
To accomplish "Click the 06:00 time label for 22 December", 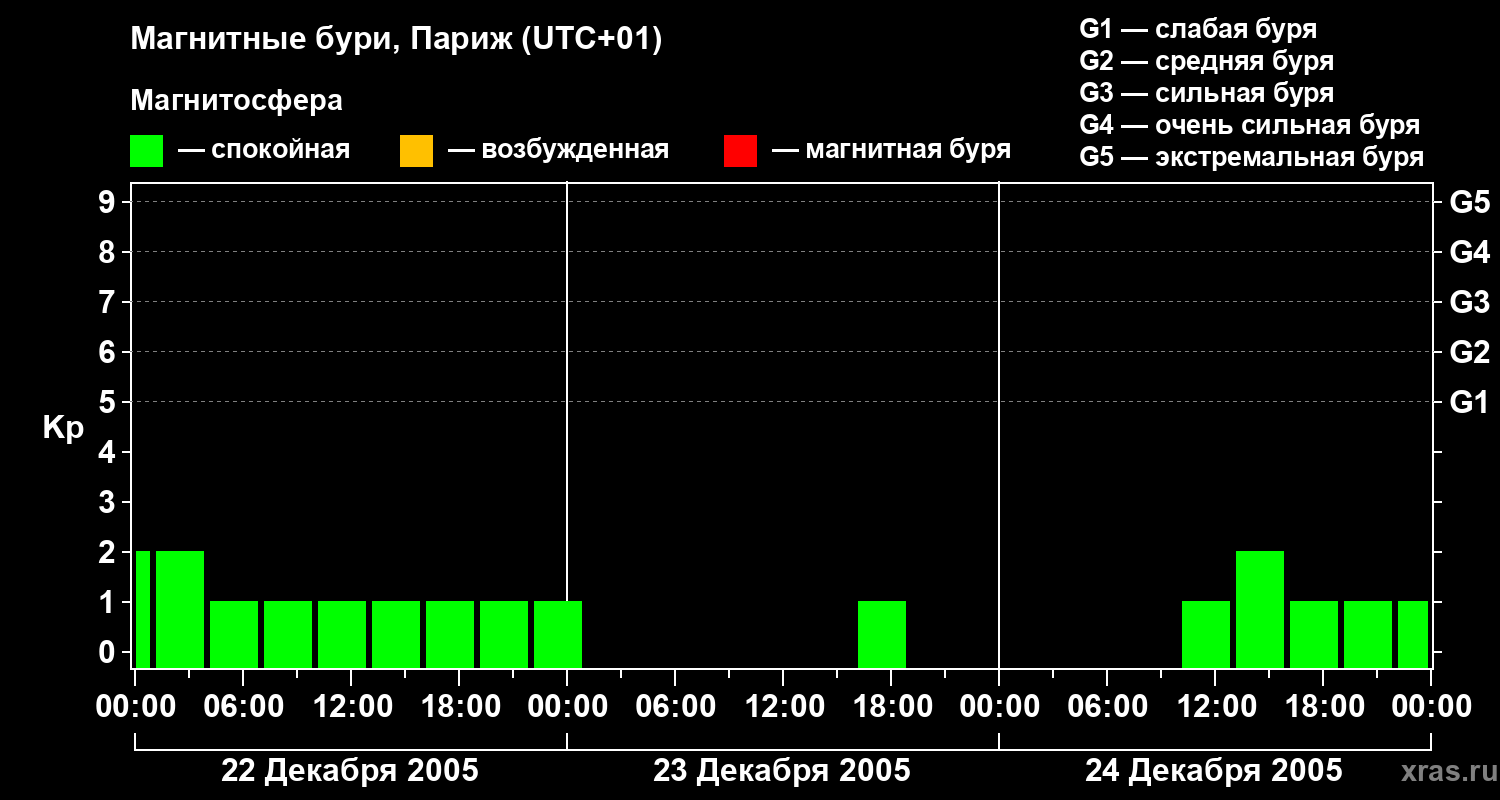I will (x=243, y=706).
